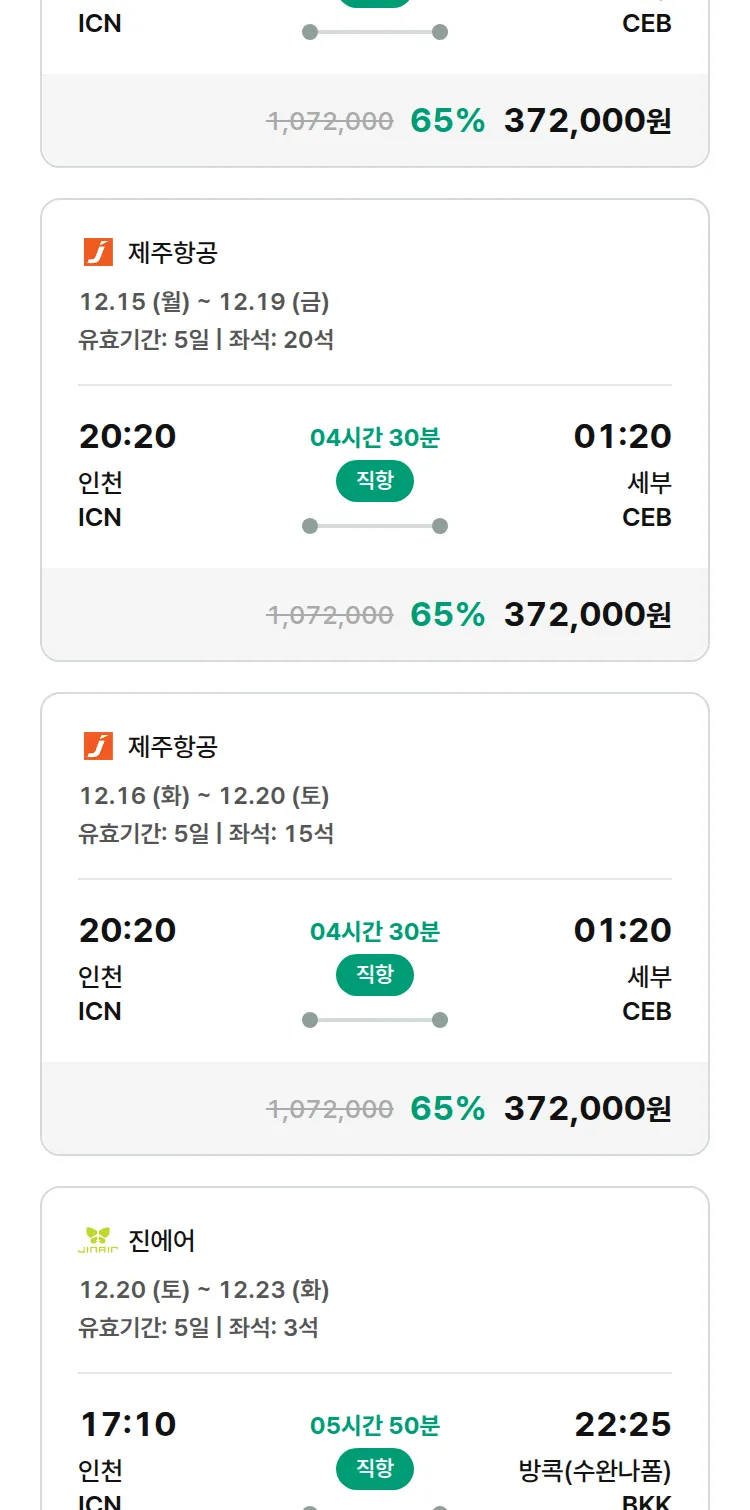Tap the 직항 badge on the 12.16 flight
The image size is (750, 1510).
[375, 975]
